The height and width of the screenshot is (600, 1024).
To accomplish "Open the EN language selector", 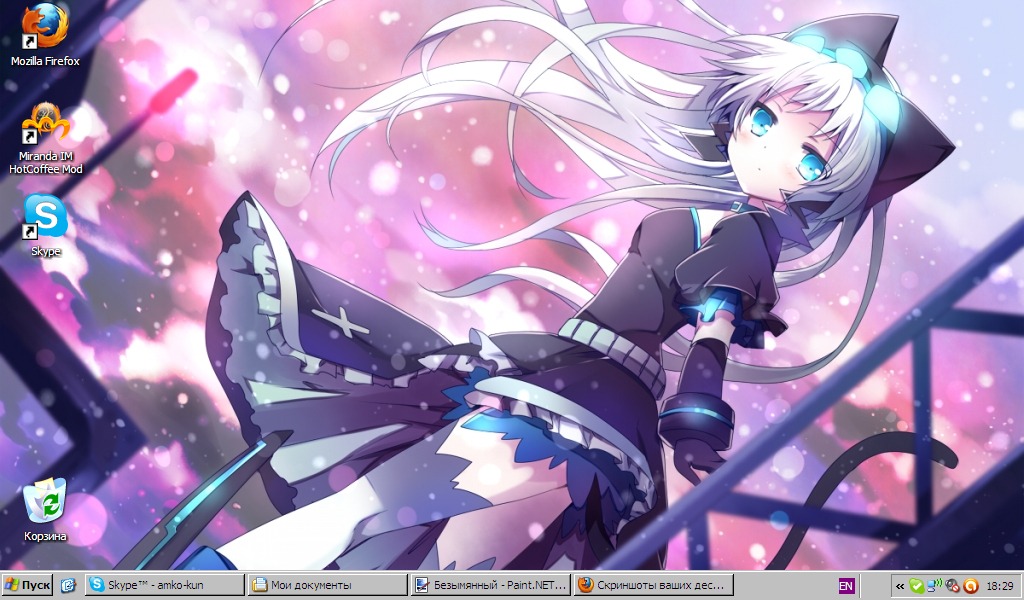I will pyautogui.click(x=846, y=585).
